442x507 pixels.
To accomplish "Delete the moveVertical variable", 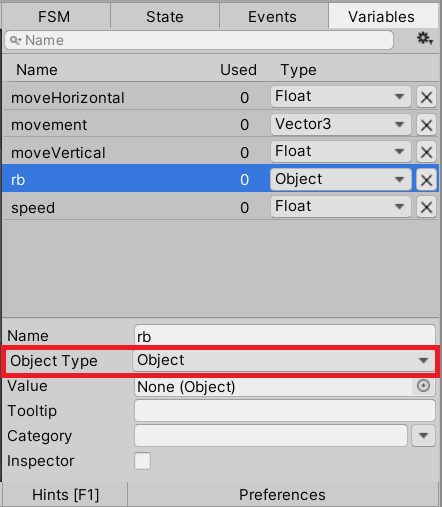I will (426, 152).
